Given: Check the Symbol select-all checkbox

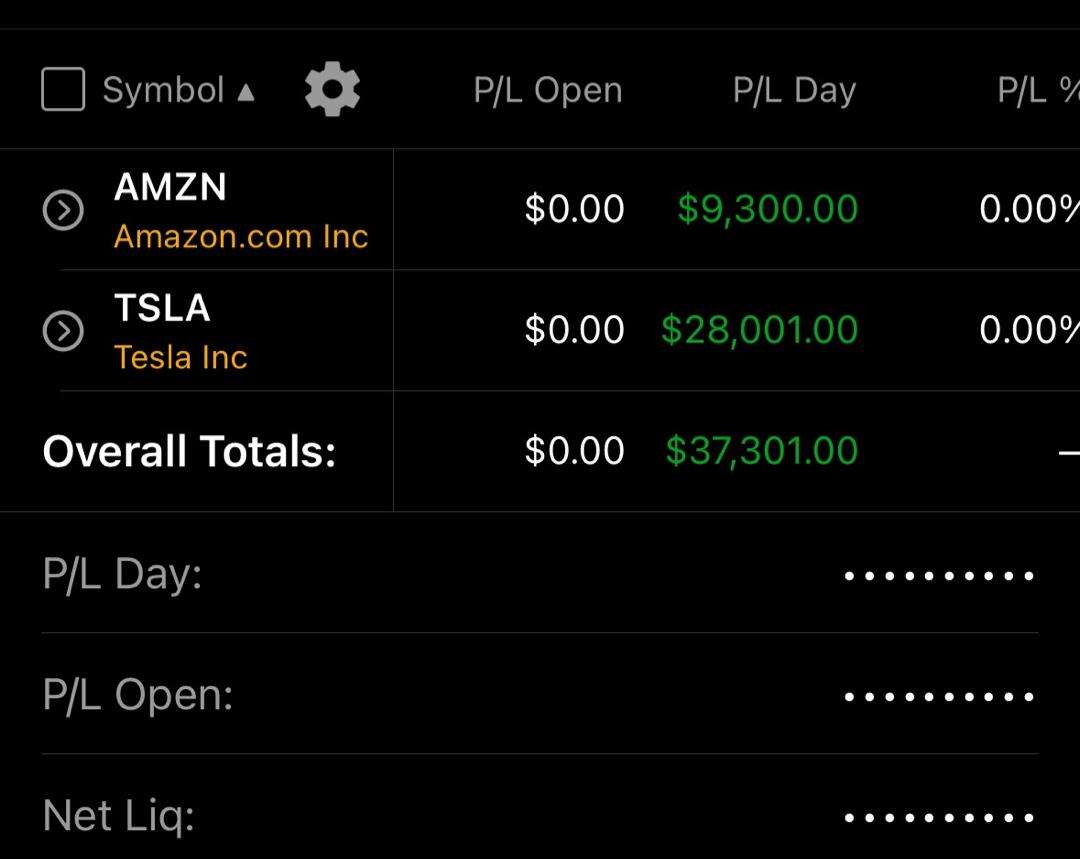Looking at the screenshot, I should (62, 89).
